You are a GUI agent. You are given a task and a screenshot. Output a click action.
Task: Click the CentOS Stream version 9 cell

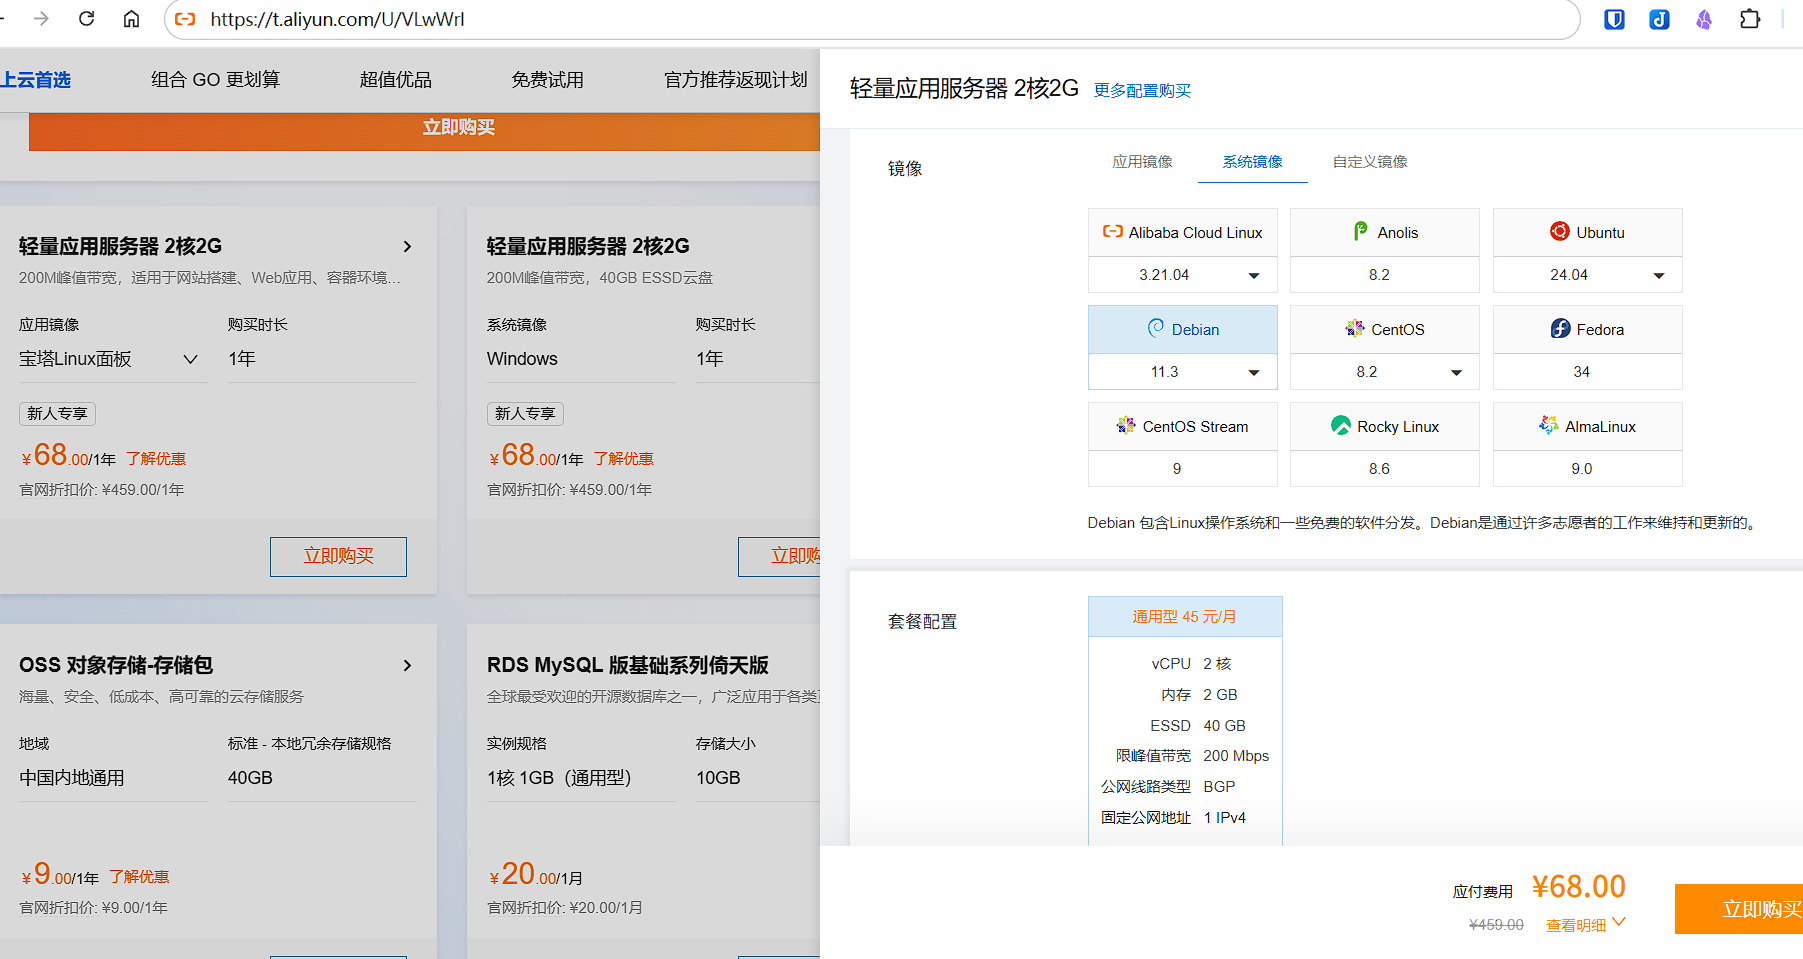(1183, 469)
